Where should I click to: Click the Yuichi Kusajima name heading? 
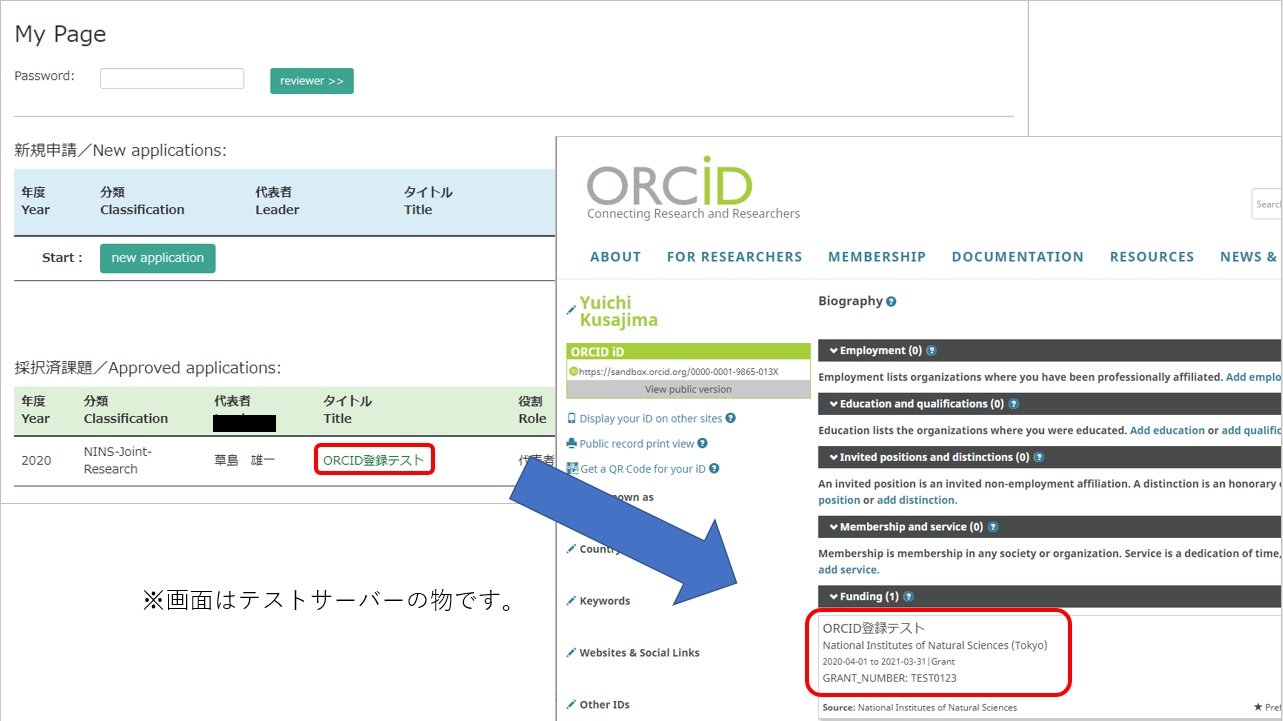[x=619, y=311]
